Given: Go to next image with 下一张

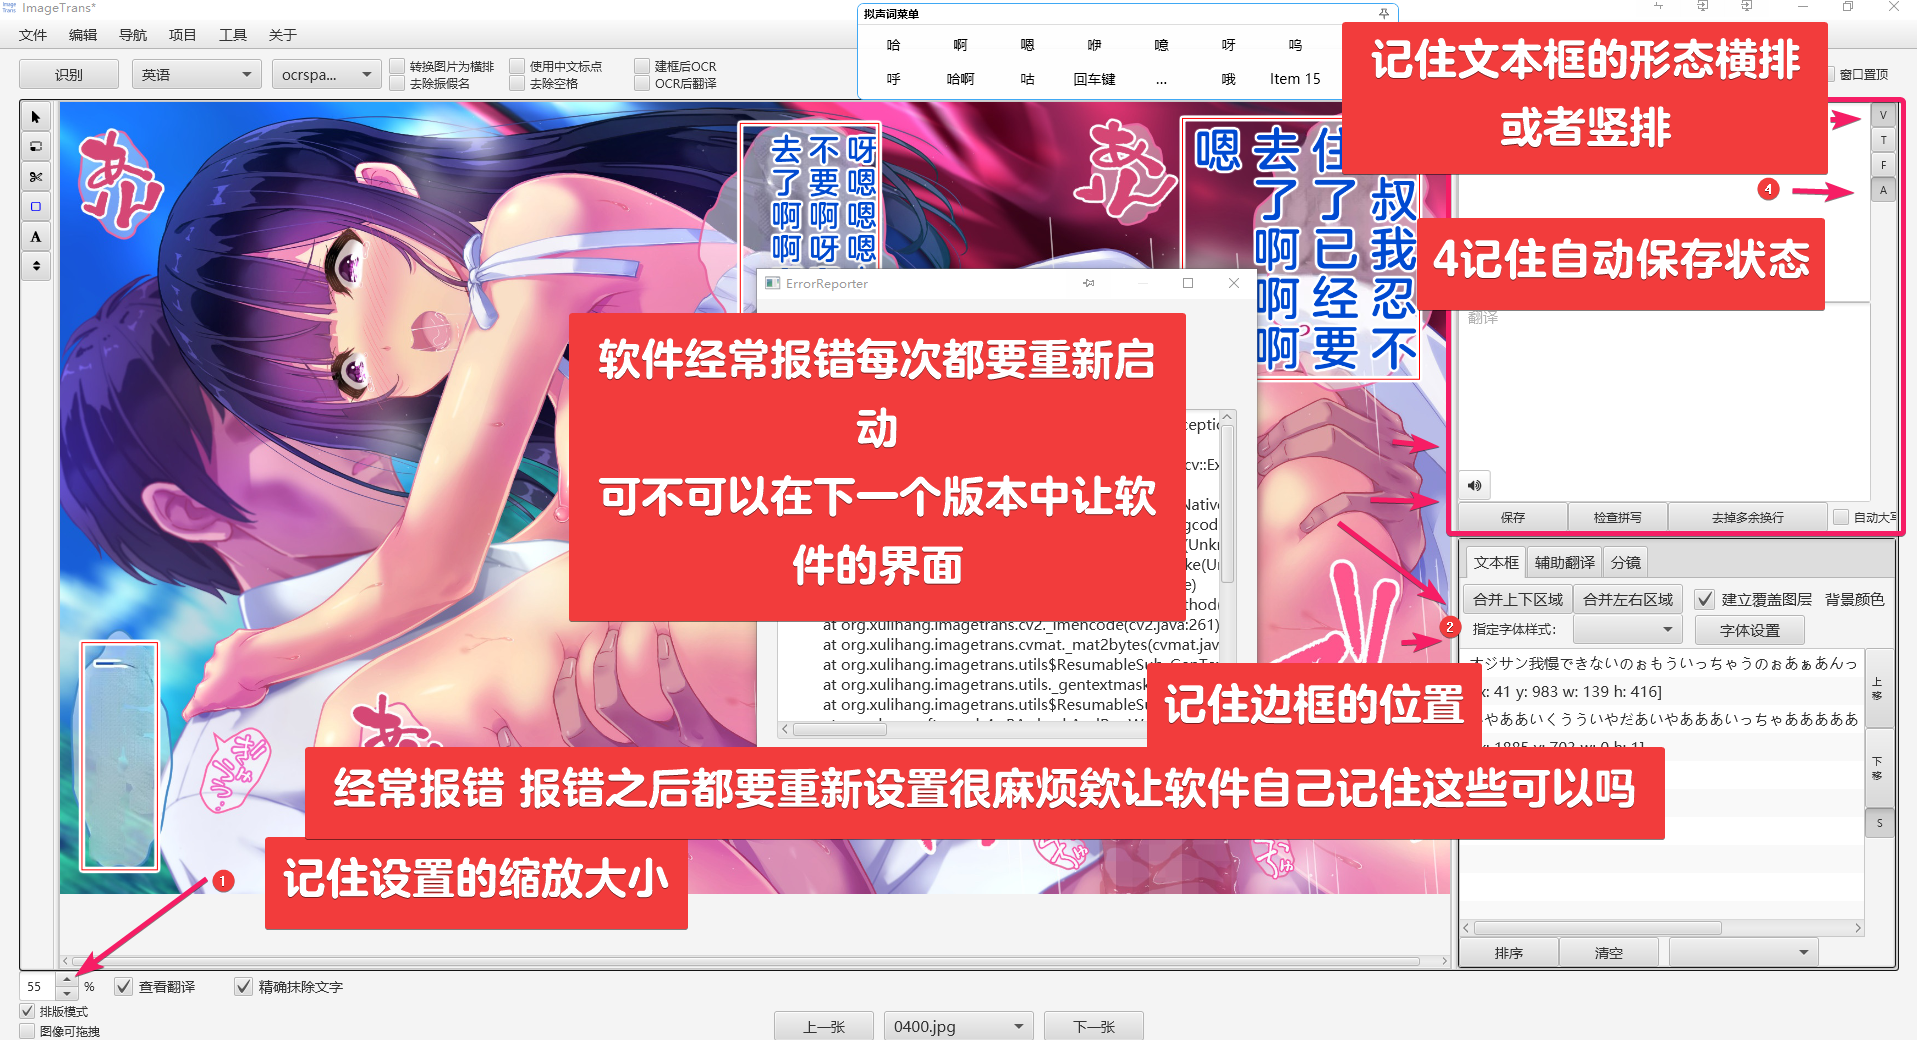Looking at the screenshot, I should [x=1094, y=1026].
